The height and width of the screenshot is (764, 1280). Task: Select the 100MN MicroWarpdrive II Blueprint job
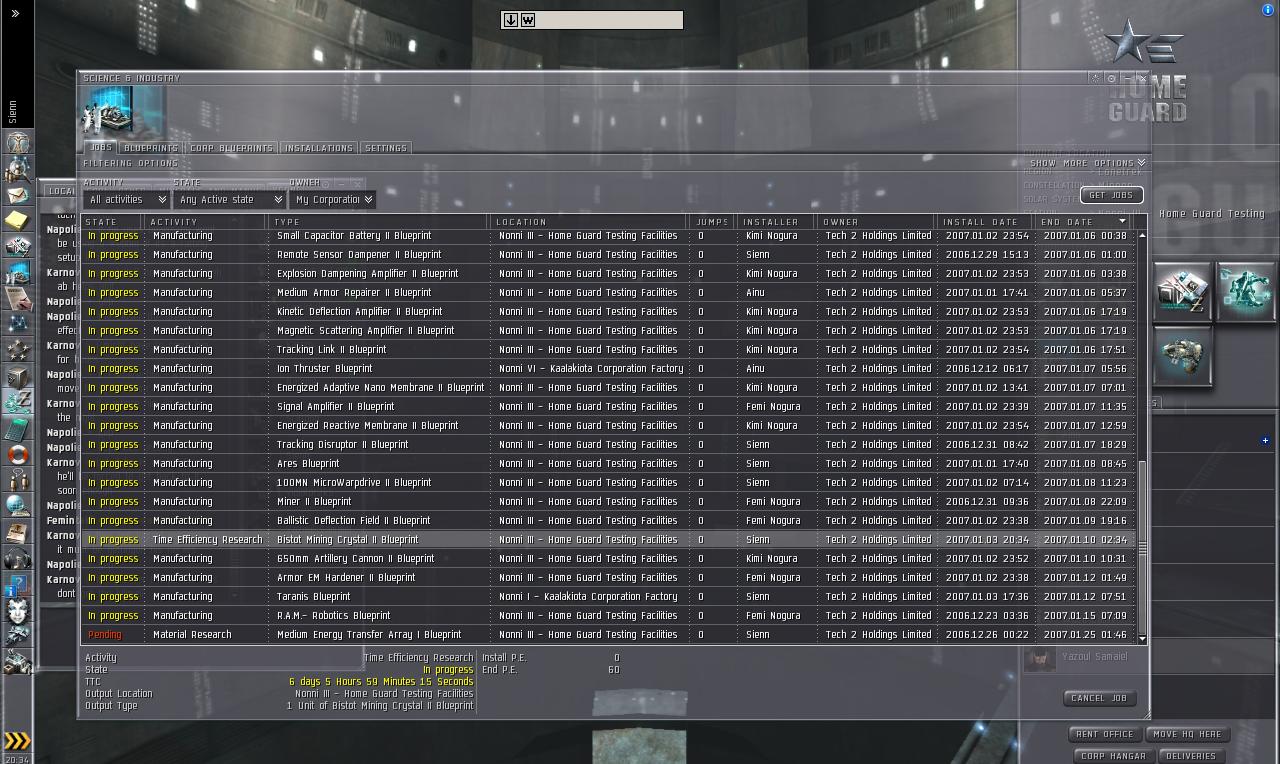(x=609, y=483)
